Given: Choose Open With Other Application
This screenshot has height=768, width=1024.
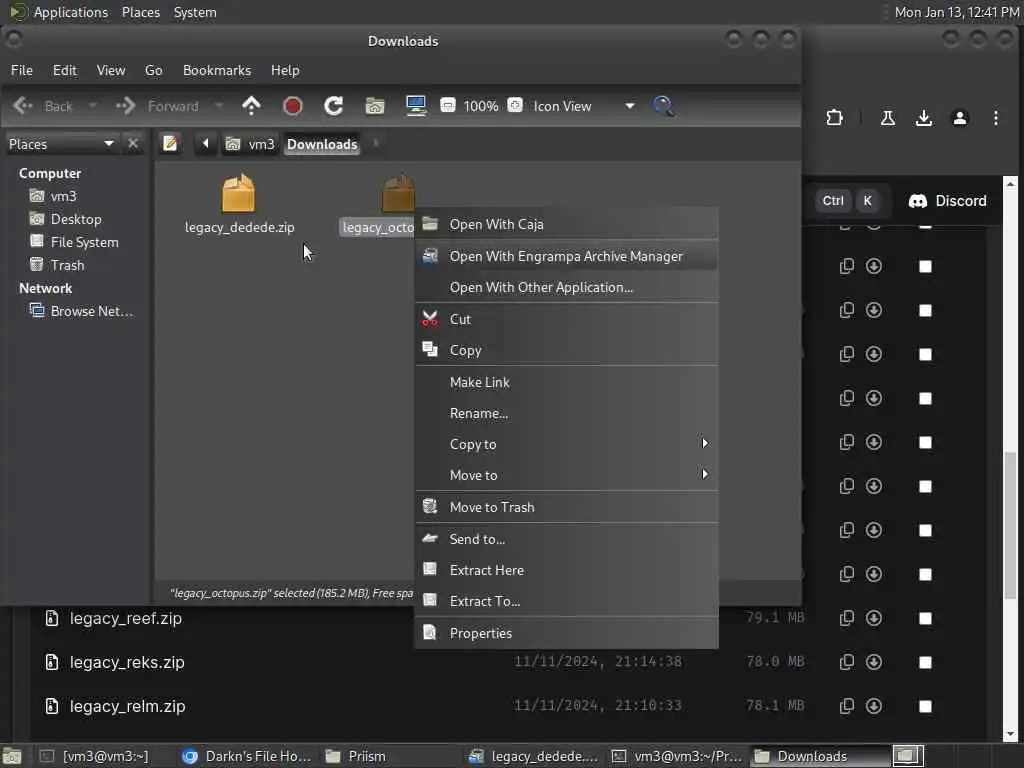Looking at the screenshot, I should coord(566,287).
